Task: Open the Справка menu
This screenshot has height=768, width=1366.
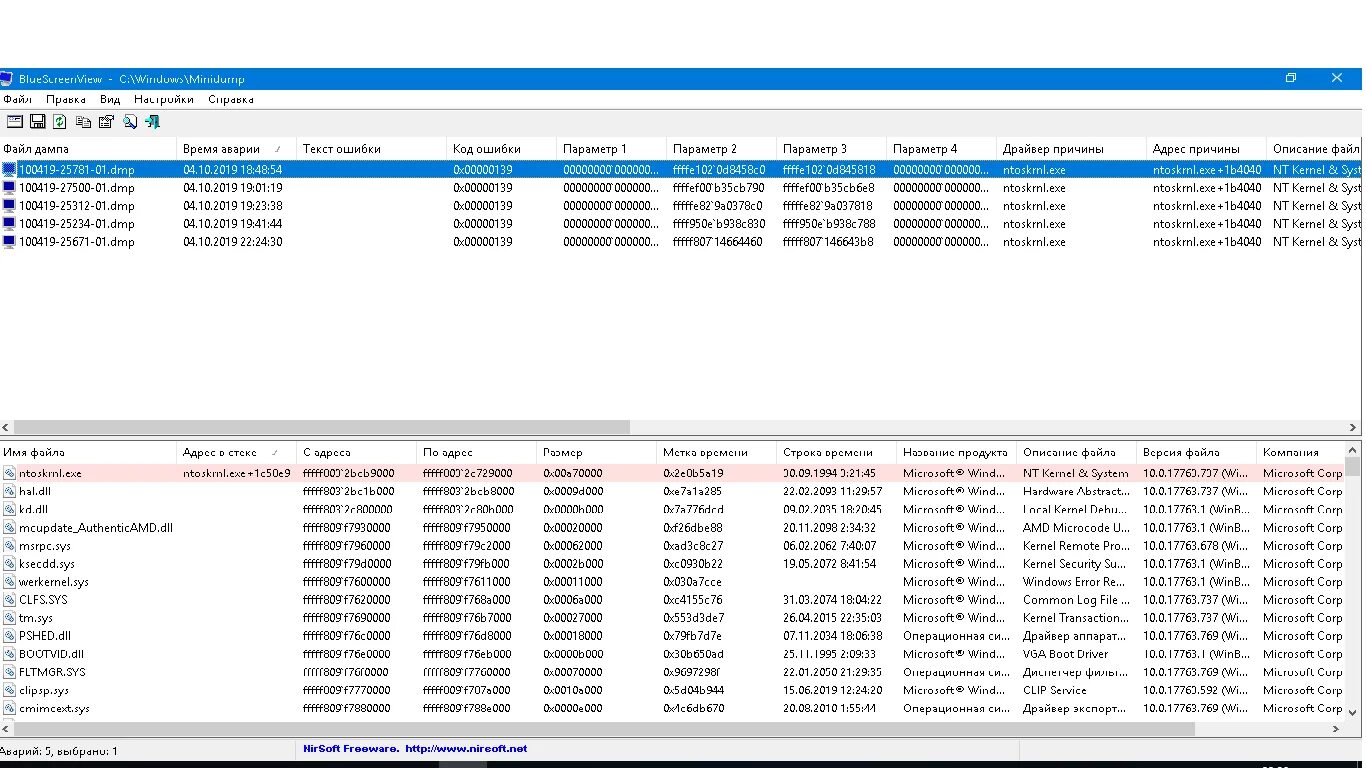Action: [231, 99]
